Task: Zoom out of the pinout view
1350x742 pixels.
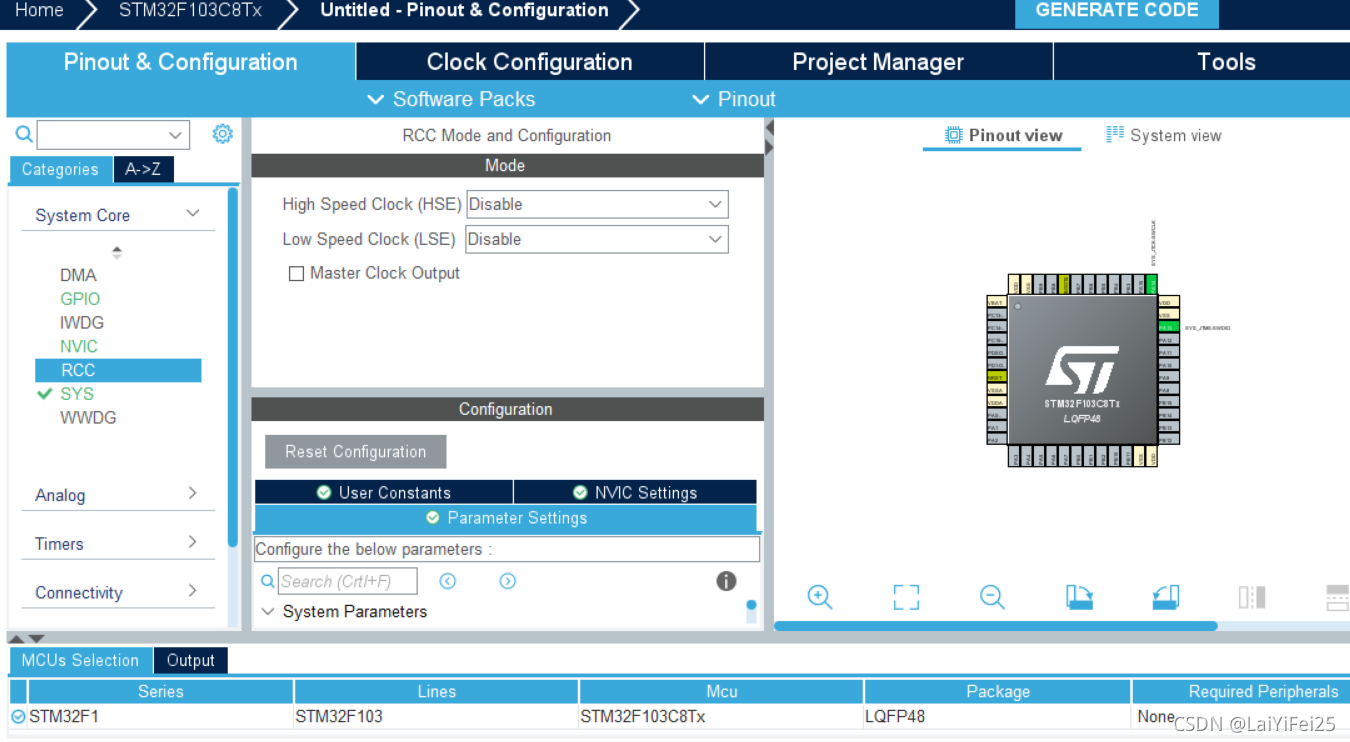Action: pos(992,597)
